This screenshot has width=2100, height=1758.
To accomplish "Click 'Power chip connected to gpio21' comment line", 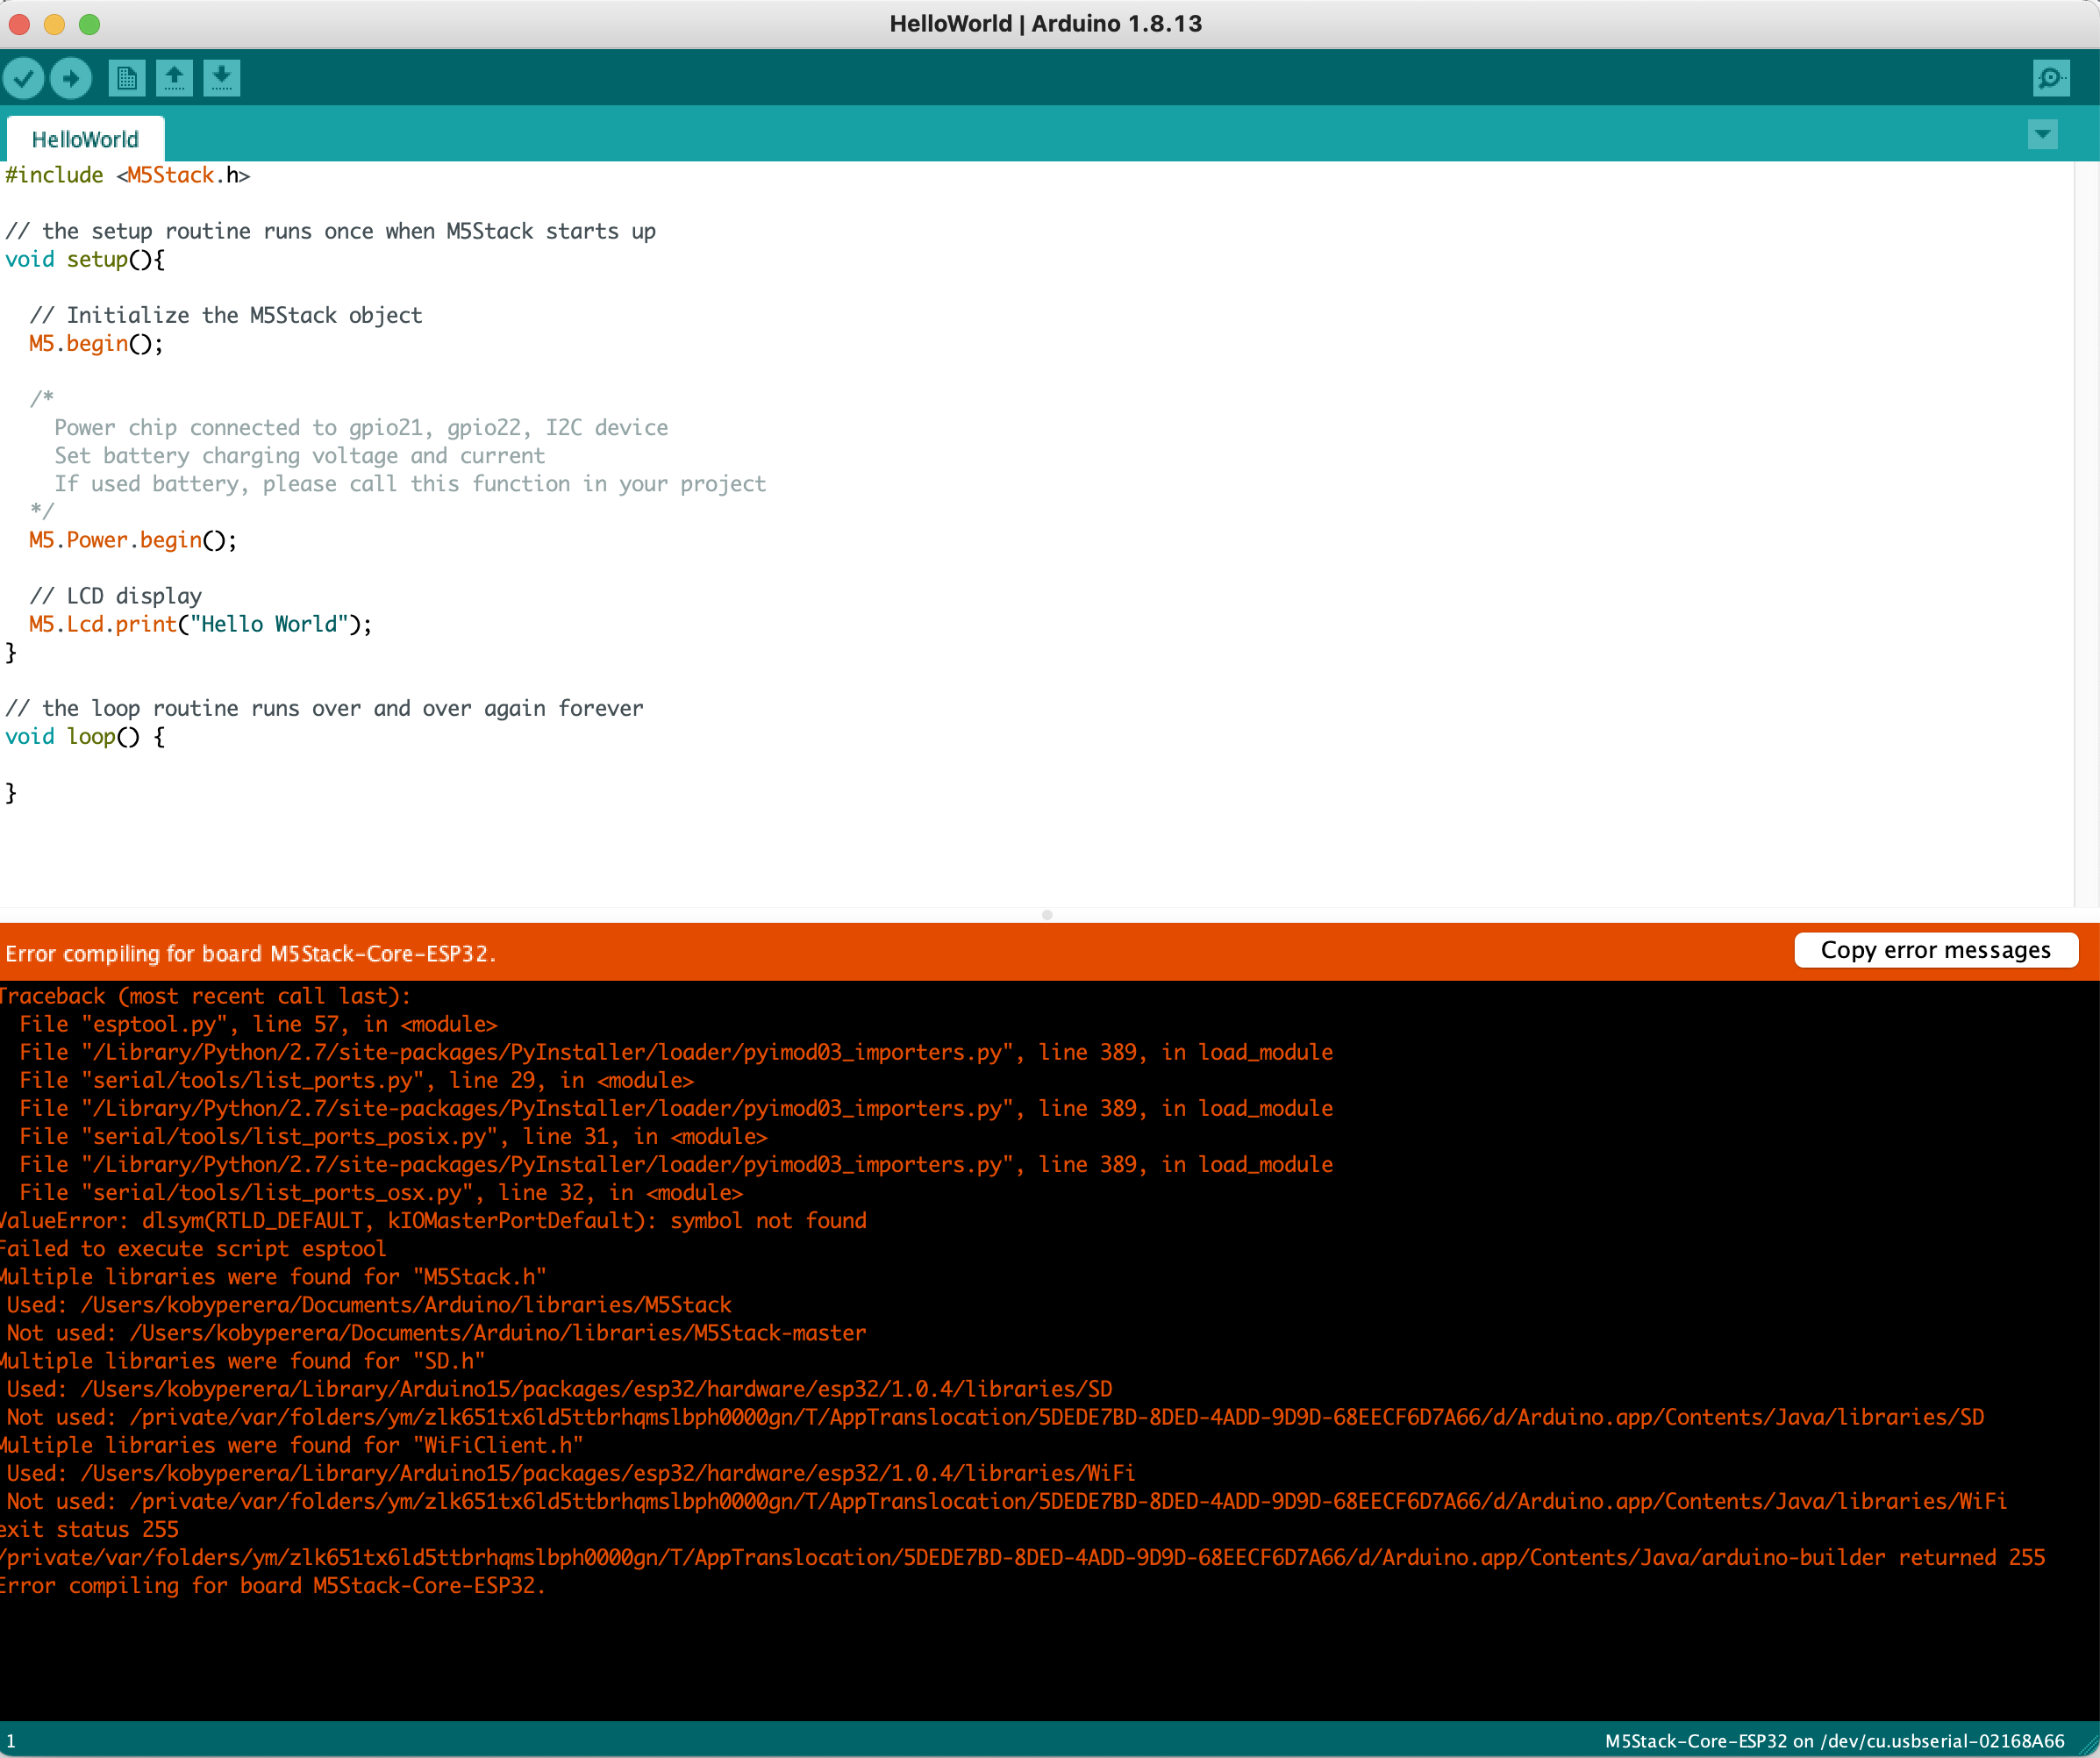I will 361,427.
